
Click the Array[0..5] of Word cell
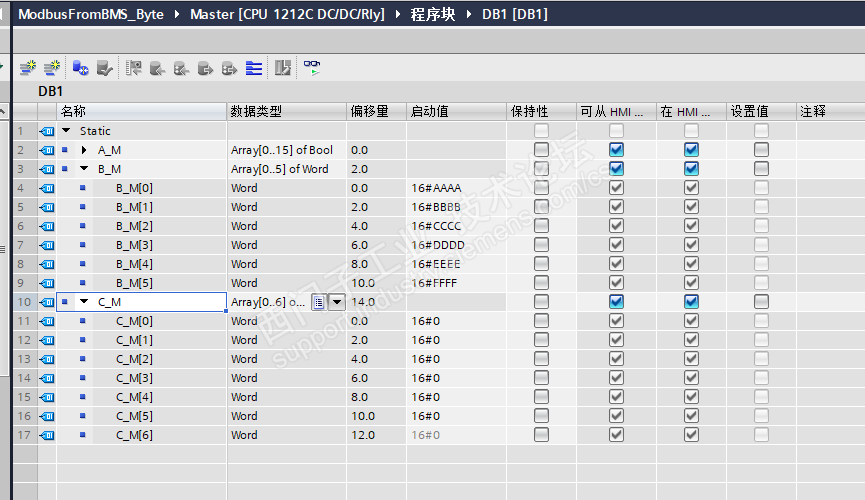click(287, 169)
